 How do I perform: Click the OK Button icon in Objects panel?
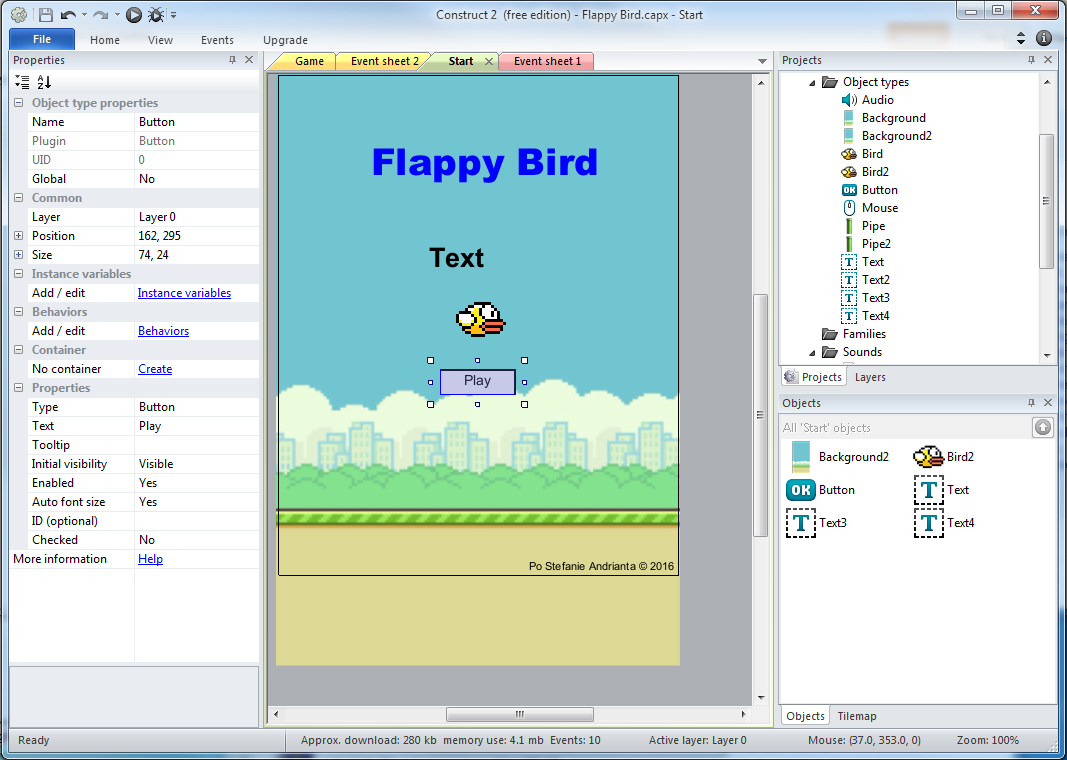(x=801, y=490)
